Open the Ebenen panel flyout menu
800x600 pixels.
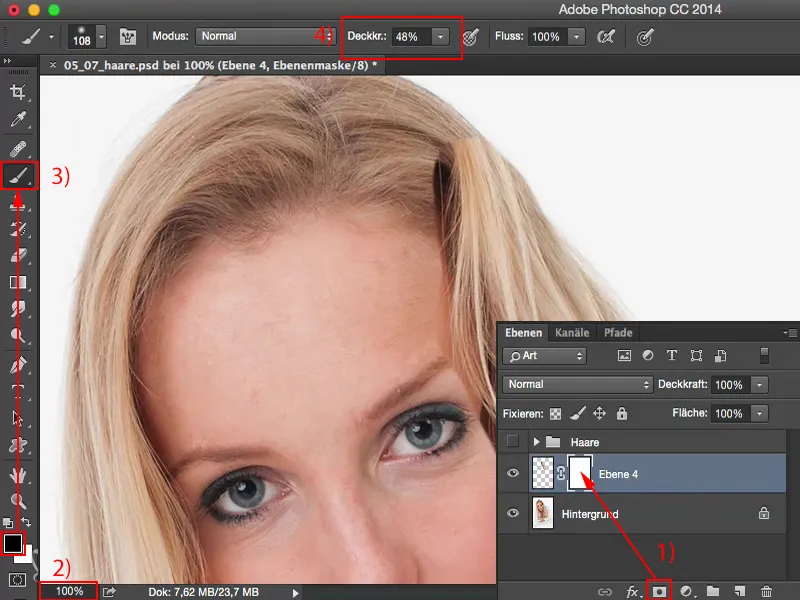[x=790, y=333]
